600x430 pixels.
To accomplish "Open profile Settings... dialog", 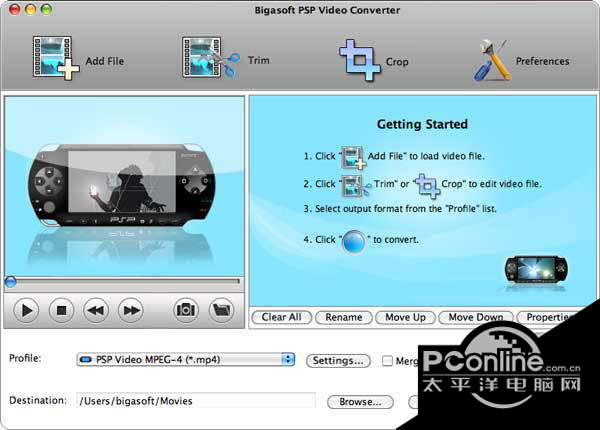I will coord(338,360).
